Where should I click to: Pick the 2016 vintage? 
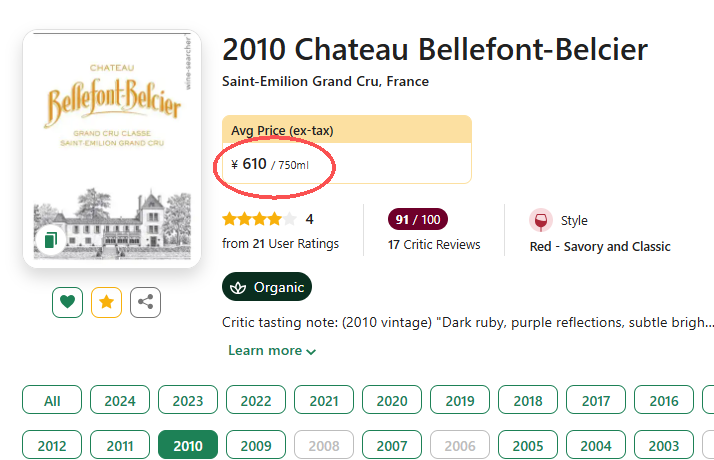664,401
